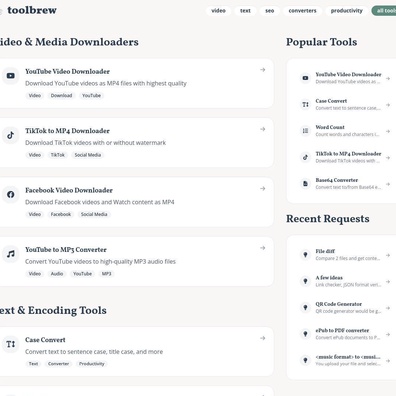Click Converter tag on Case Convert card

click(x=58, y=363)
